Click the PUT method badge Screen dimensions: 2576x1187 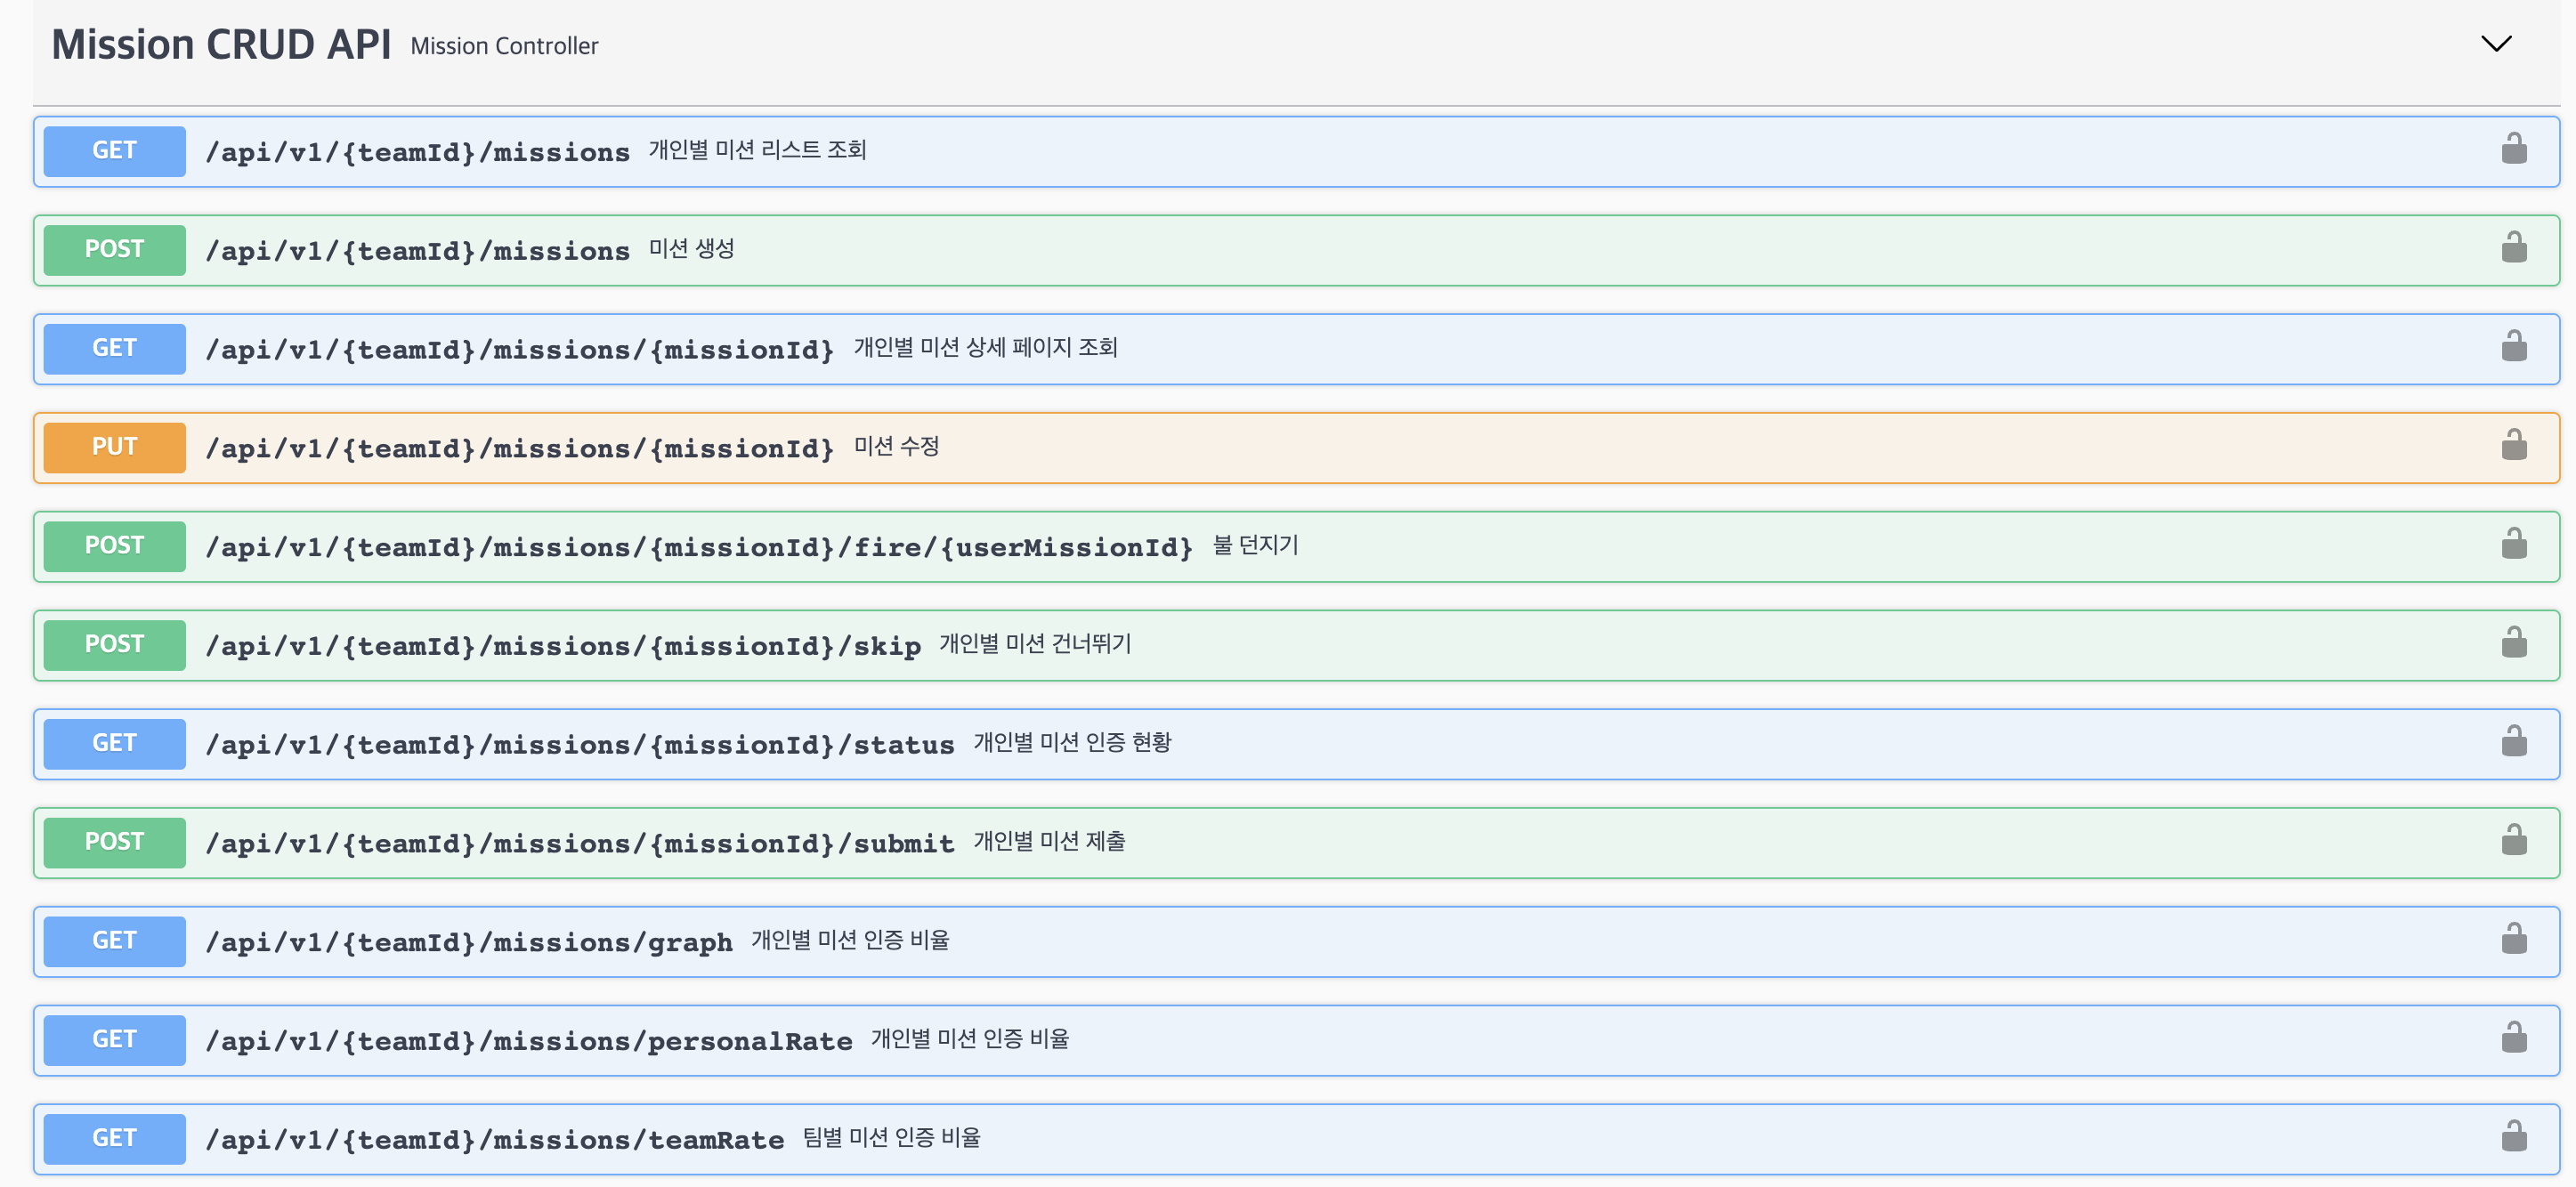[114, 447]
